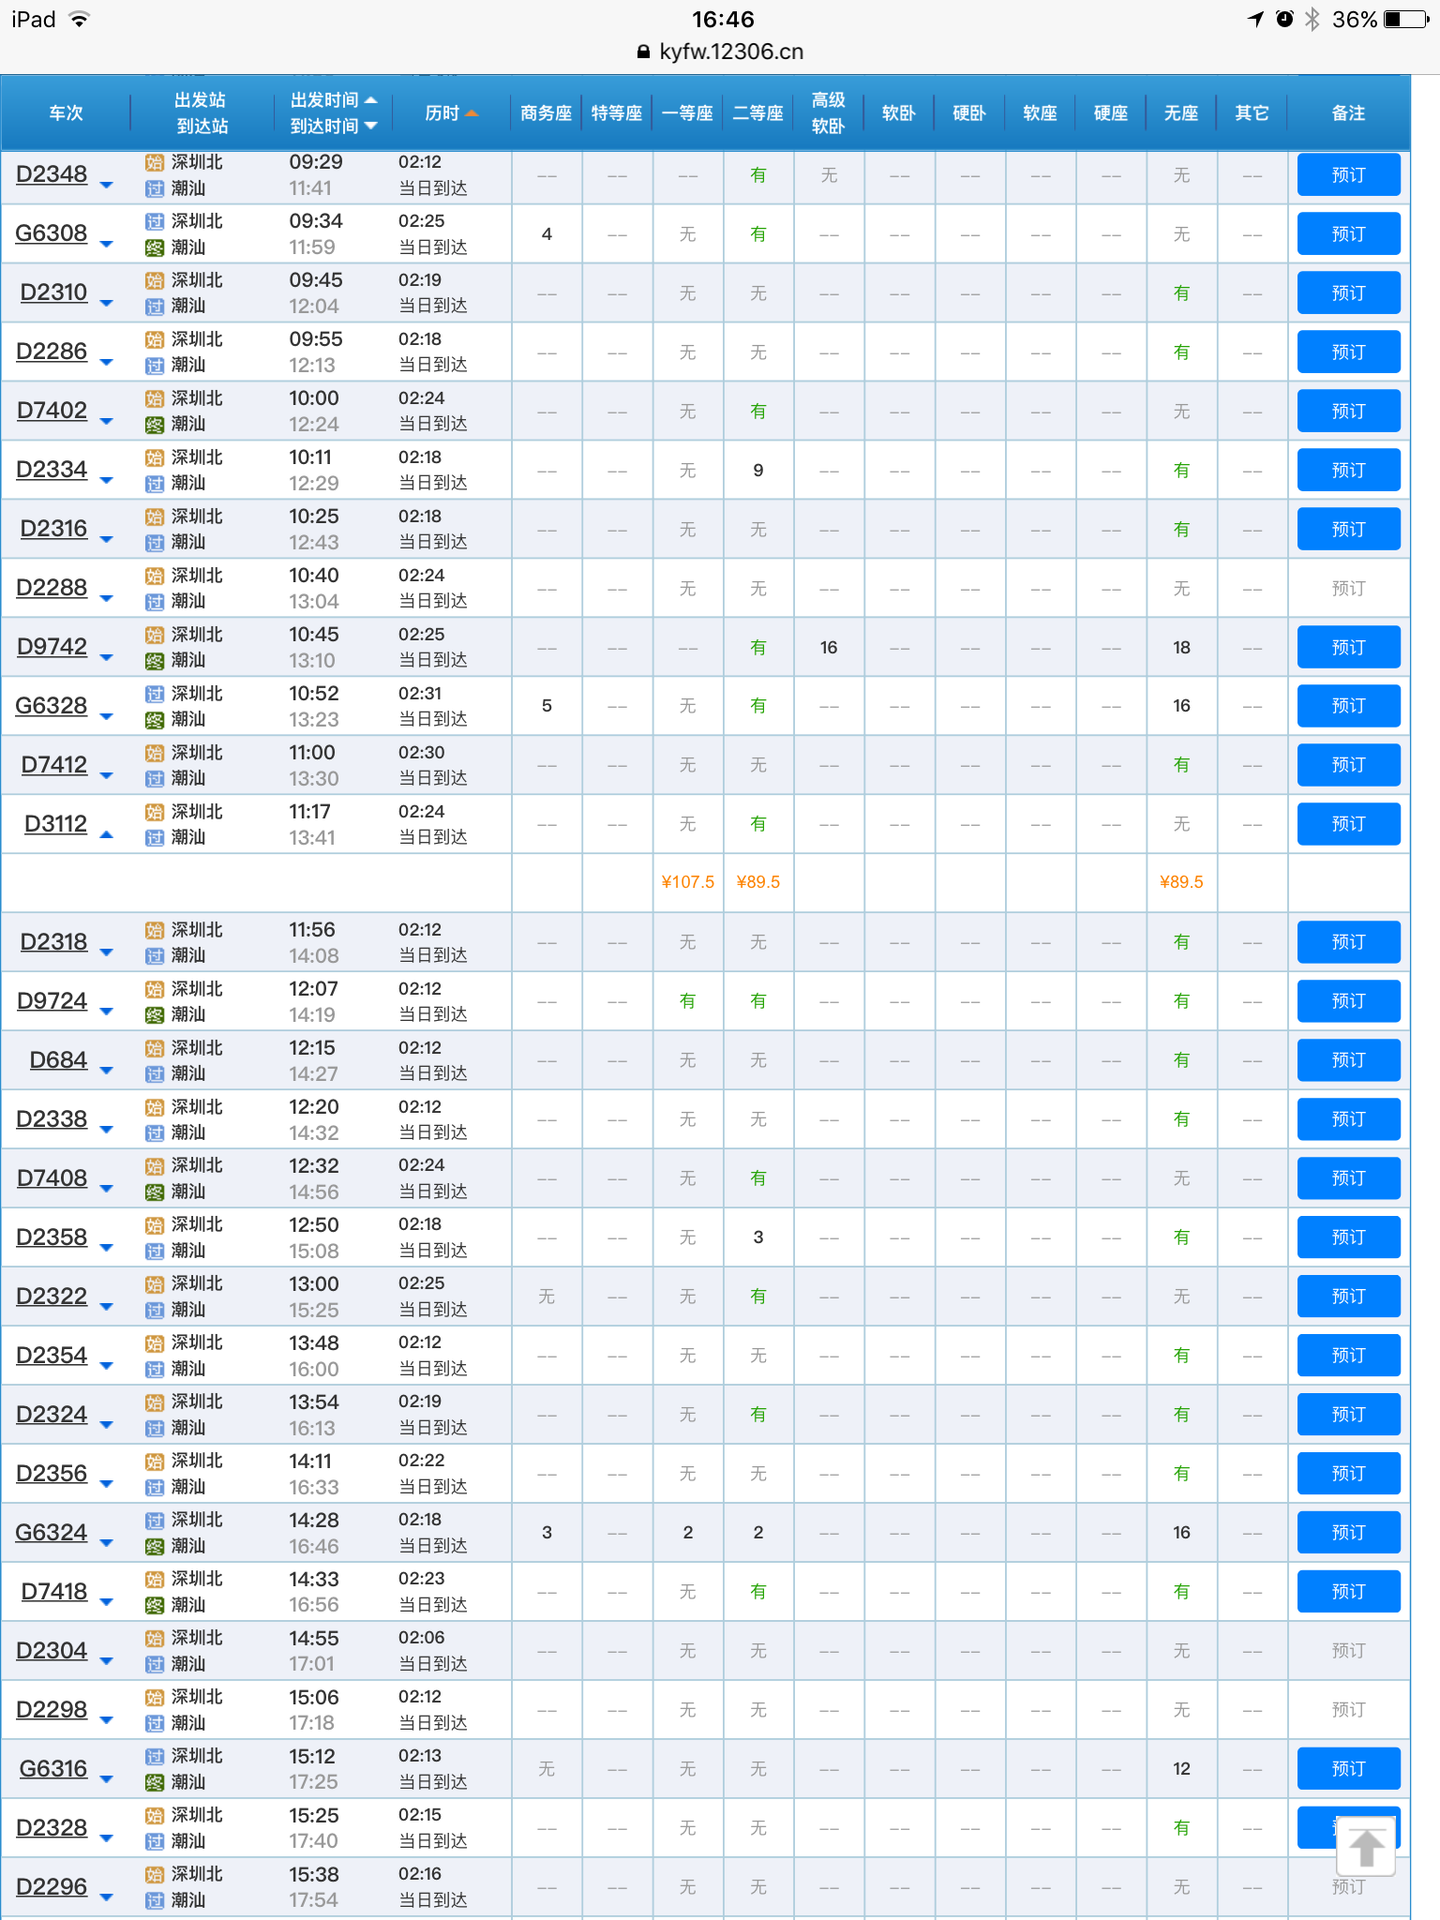Book train D9742 with 预订 button

click(x=1348, y=648)
